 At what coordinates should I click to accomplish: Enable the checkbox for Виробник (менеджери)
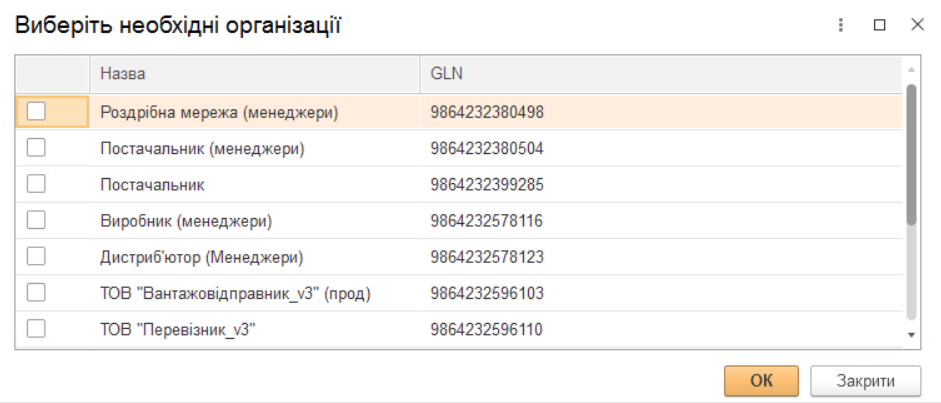pos(36,220)
